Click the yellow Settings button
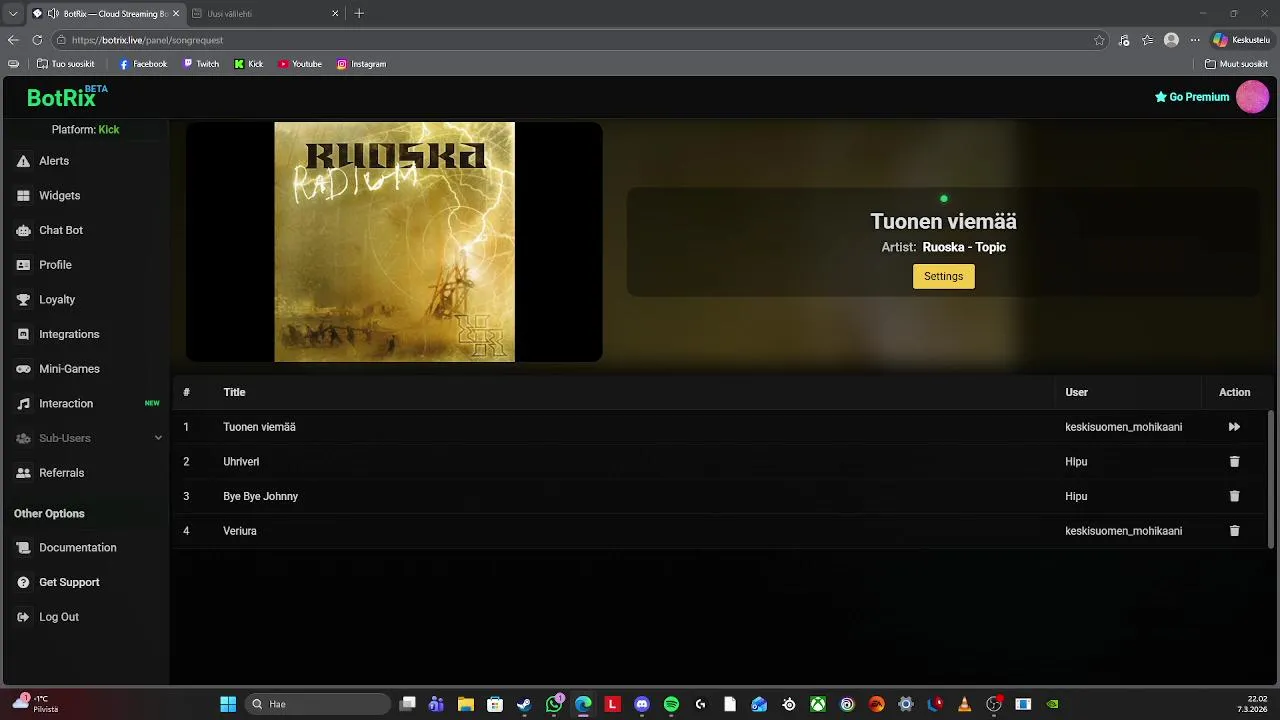The height and width of the screenshot is (720, 1280). pyautogui.click(x=943, y=276)
